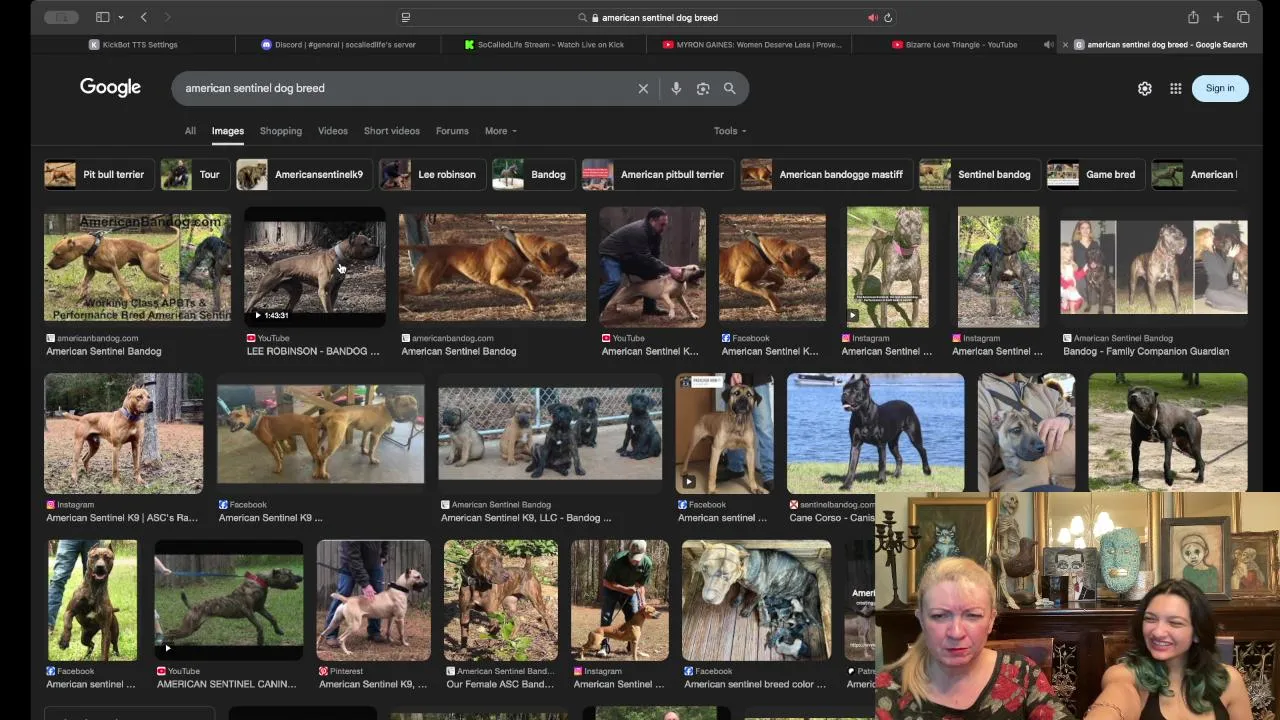Image resolution: width=1280 pixels, height=720 pixels.
Task: Click 'Bandog - Family Companion Guardian' title
Action: 1146,351
